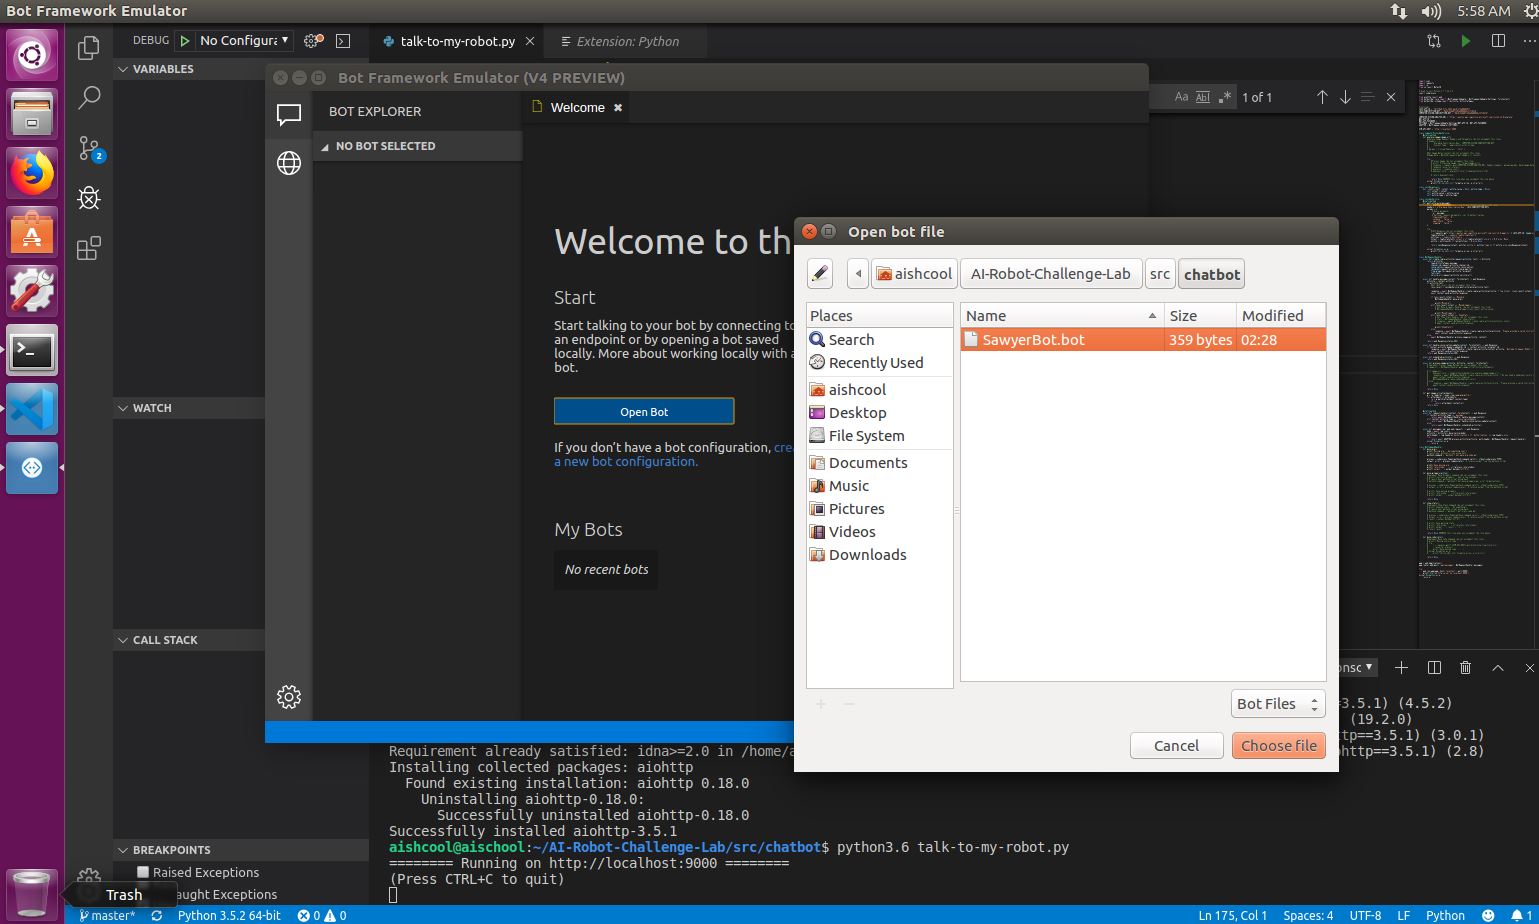Open the Bot Files filter dropdown
The width and height of the screenshot is (1539, 924).
(1279, 704)
